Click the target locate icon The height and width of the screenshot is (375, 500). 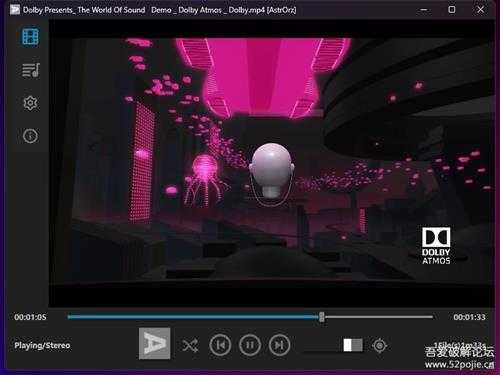click(x=379, y=346)
